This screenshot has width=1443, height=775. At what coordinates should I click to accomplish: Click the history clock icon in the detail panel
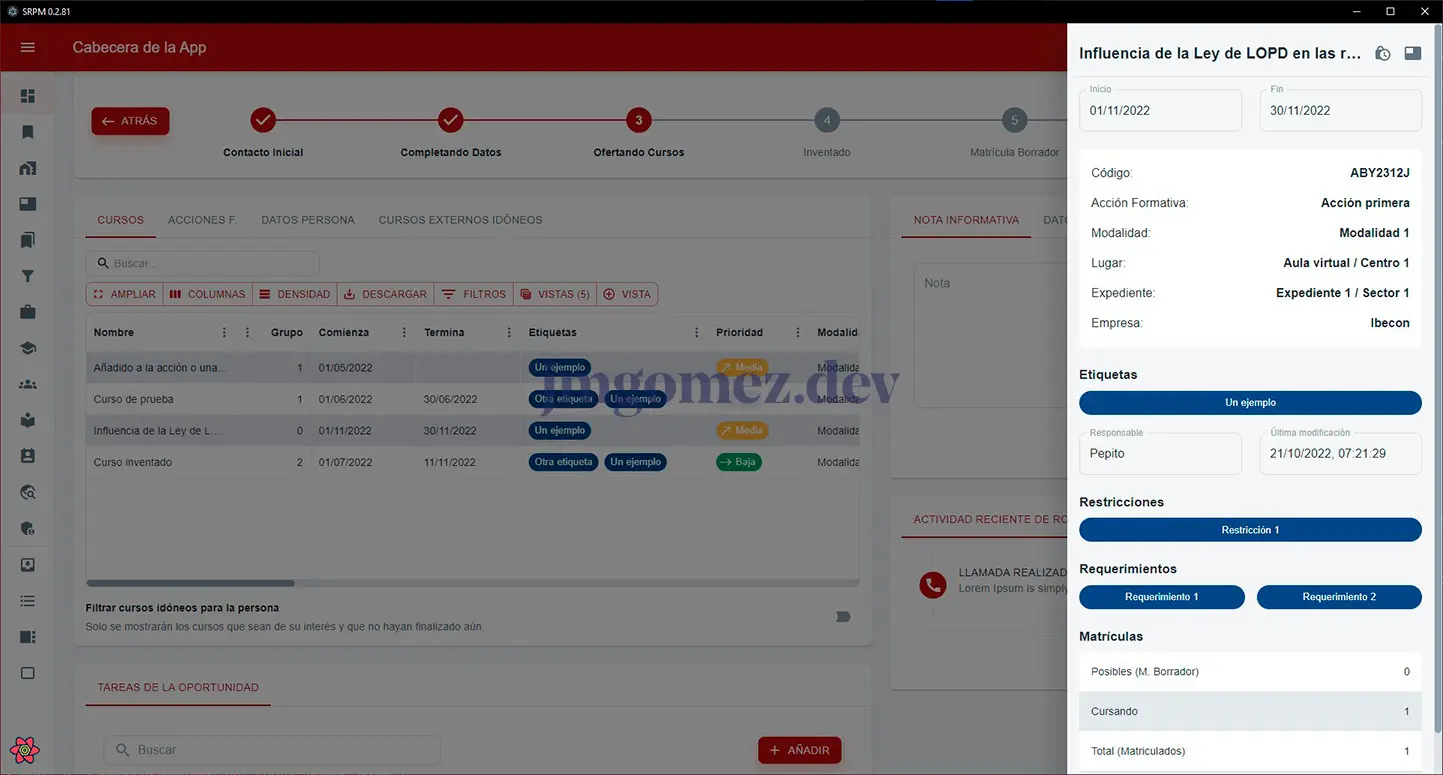1382,54
